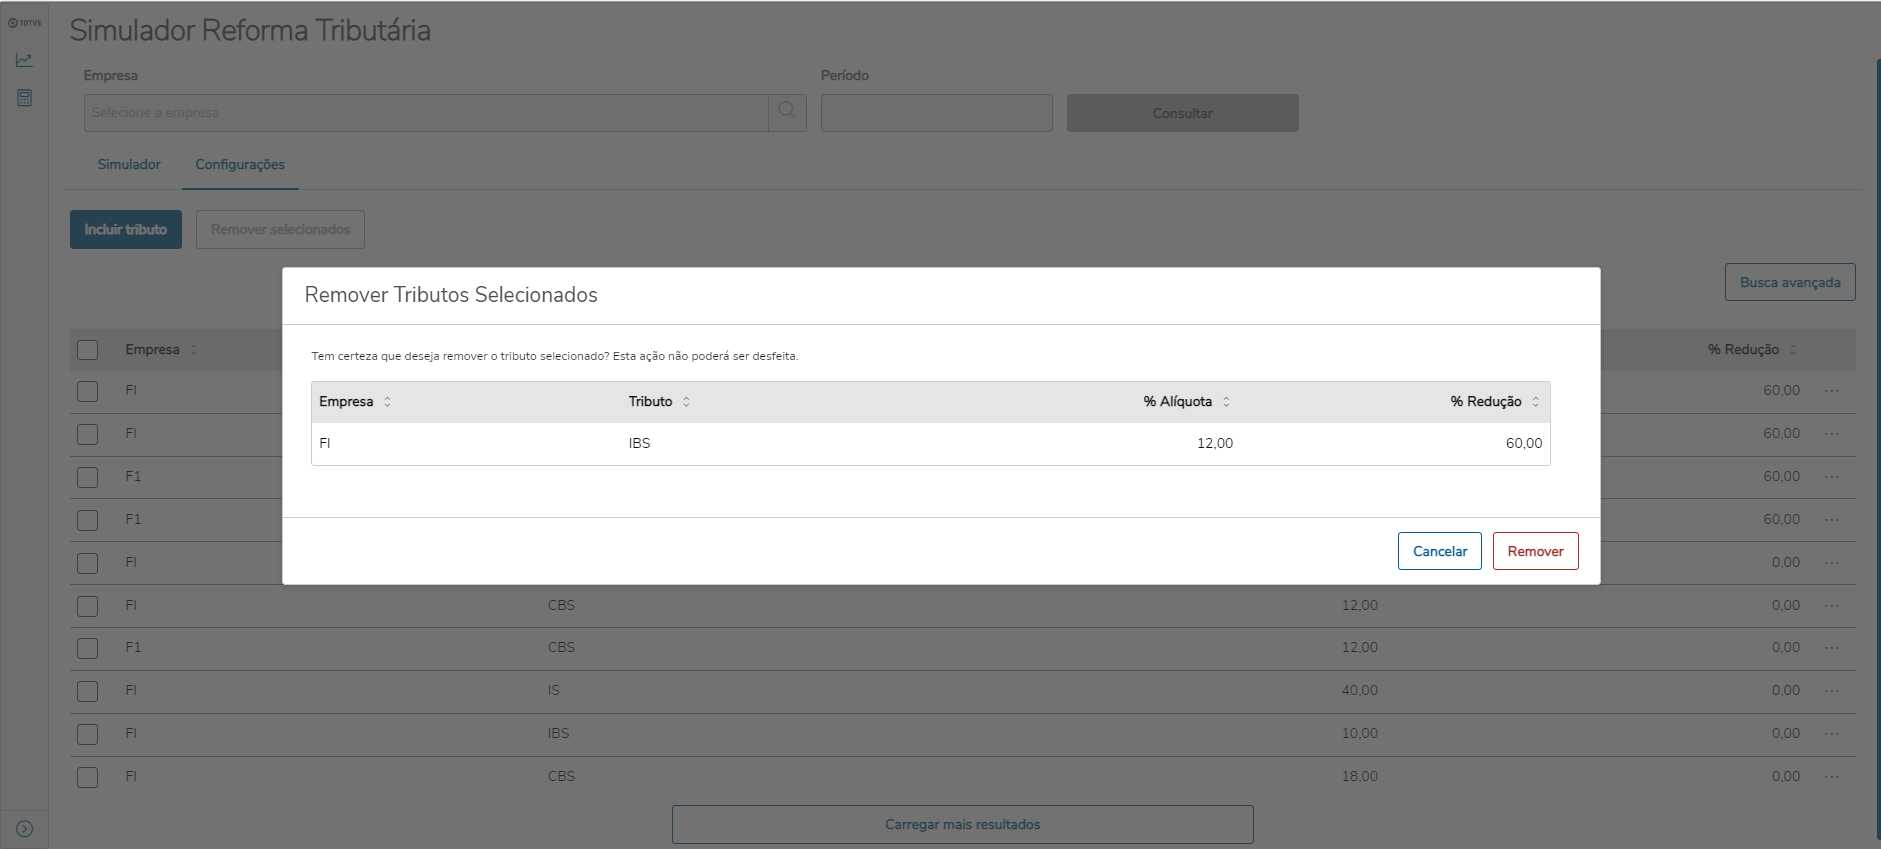This screenshot has width=1881, height=849.
Task: Open the more-options dots on the IS row
Action: [1831, 691]
